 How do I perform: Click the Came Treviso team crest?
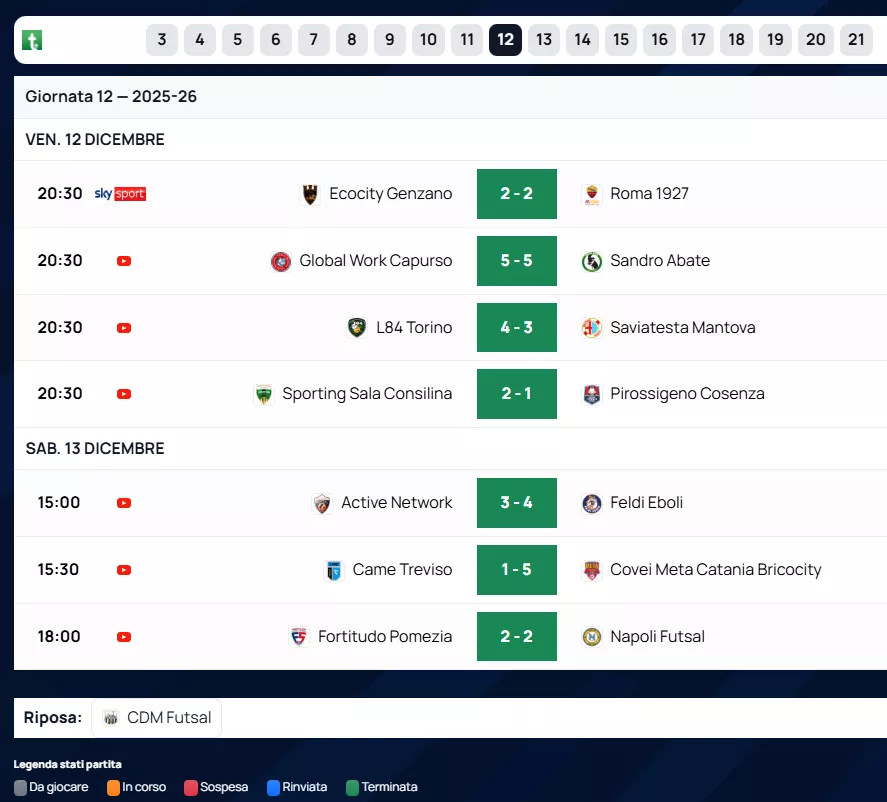[x=334, y=570]
